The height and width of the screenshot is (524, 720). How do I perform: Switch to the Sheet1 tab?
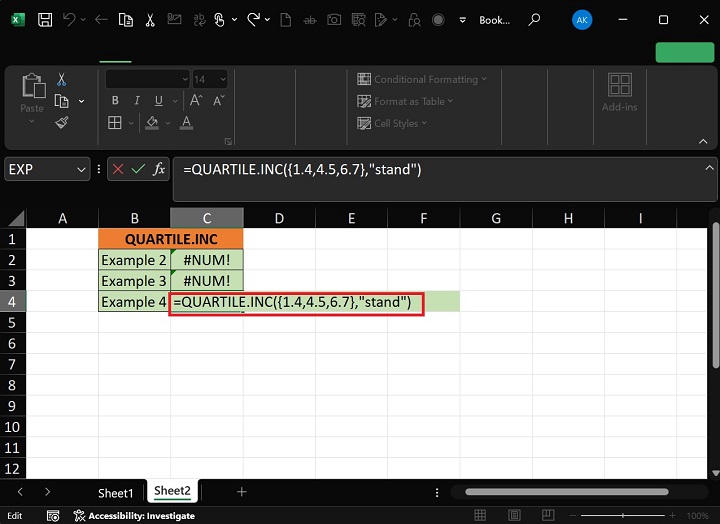[115, 493]
